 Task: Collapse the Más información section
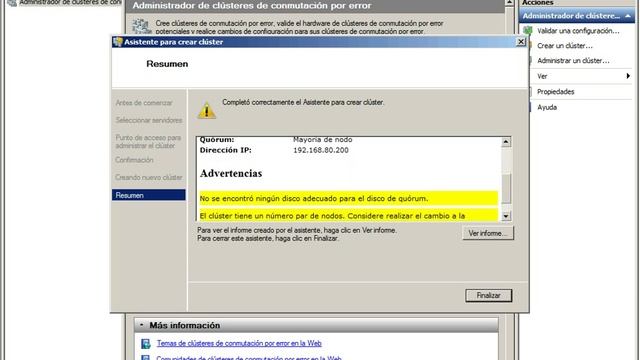142,325
